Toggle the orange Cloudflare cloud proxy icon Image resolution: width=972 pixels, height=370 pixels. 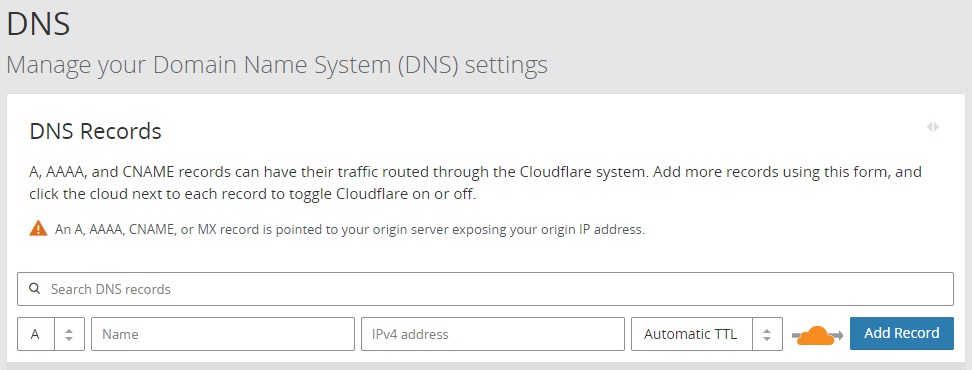coord(816,335)
